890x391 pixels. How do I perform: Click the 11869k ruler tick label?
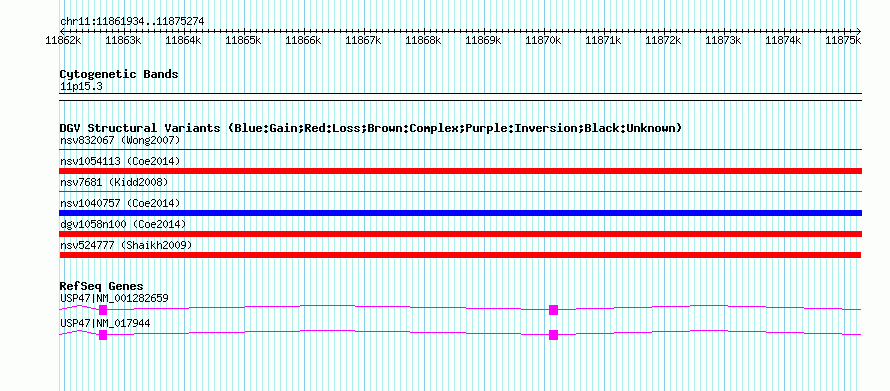click(483, 40)
